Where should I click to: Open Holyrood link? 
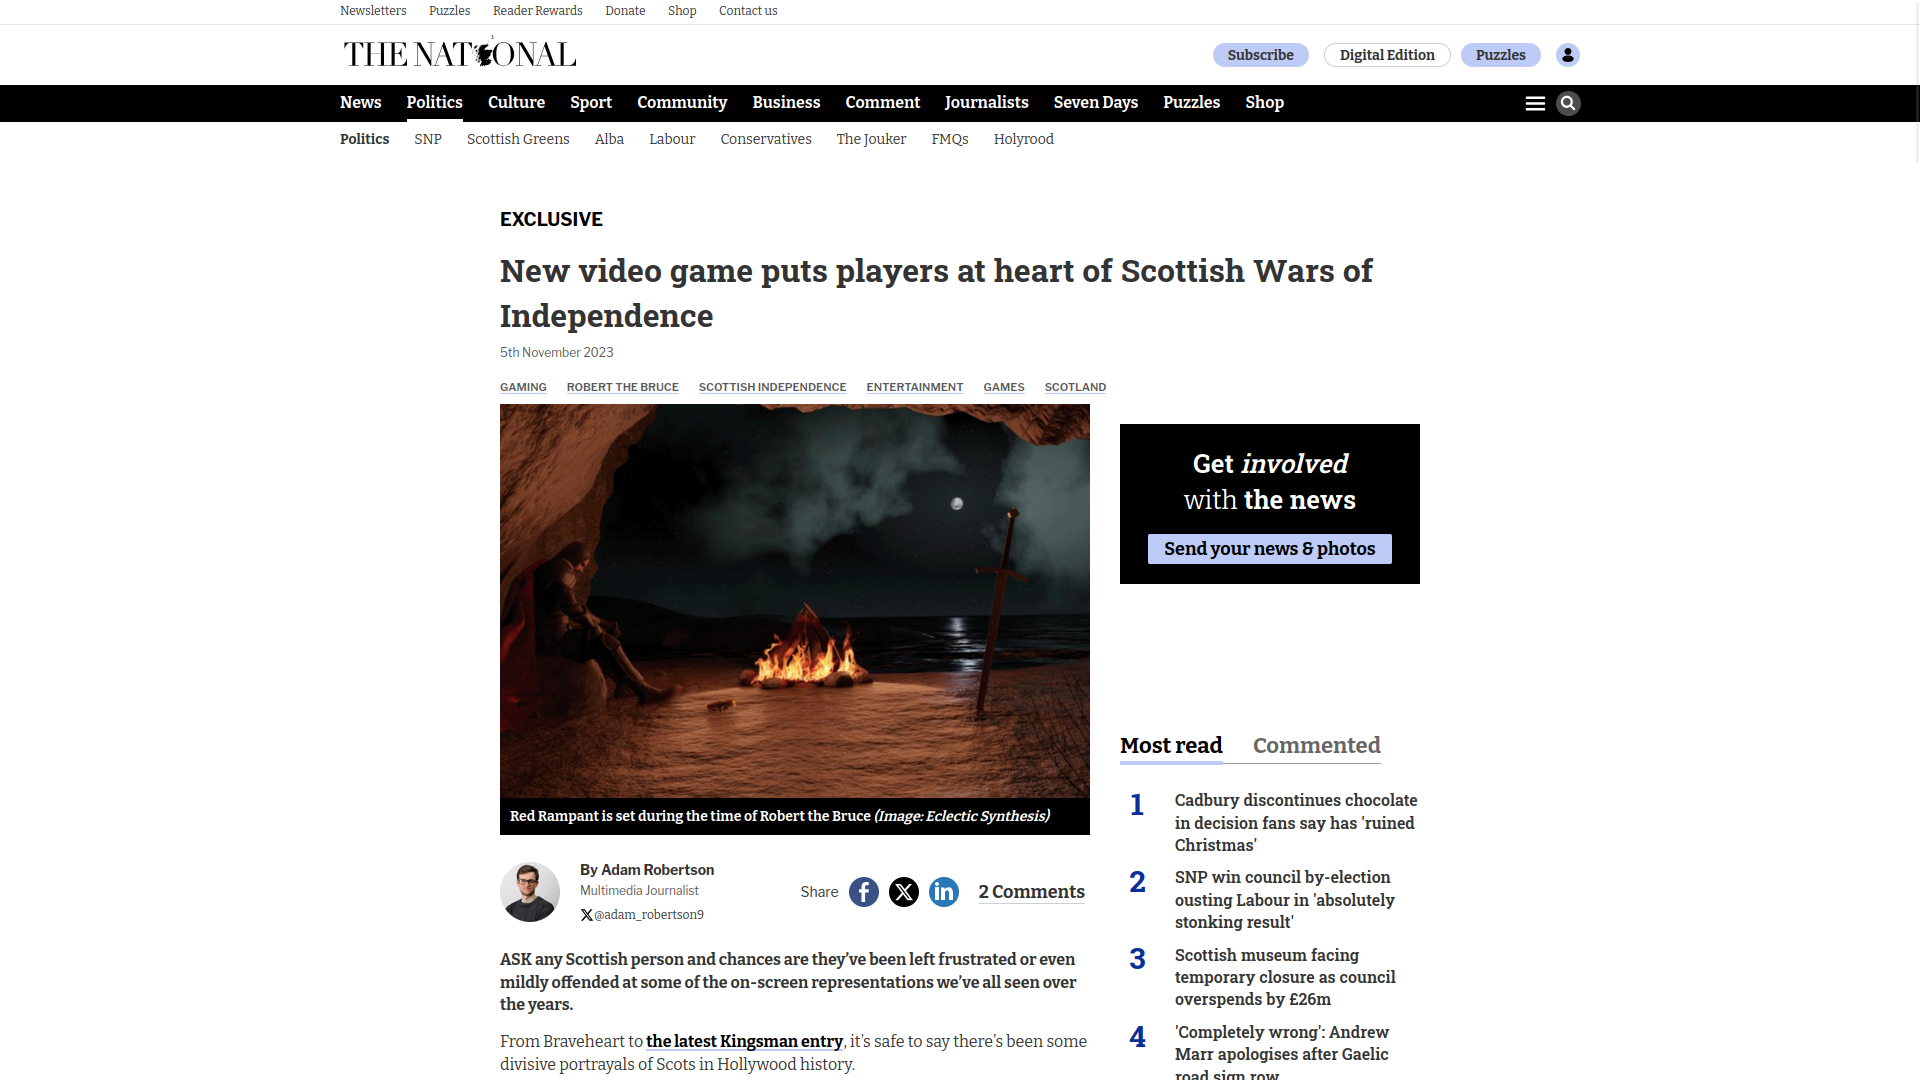click(x=1024, y=139)
